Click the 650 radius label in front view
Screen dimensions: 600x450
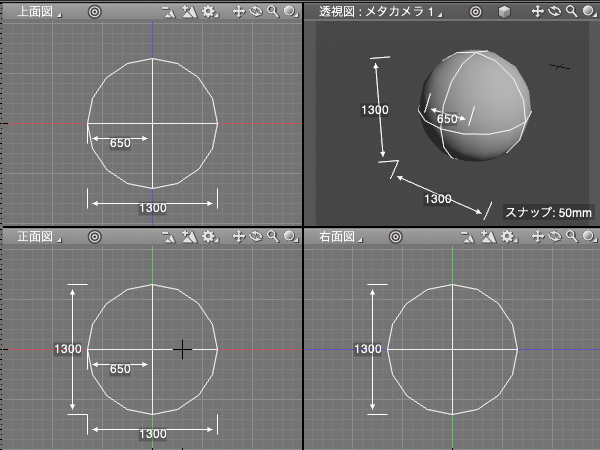(x=119, y=369)
